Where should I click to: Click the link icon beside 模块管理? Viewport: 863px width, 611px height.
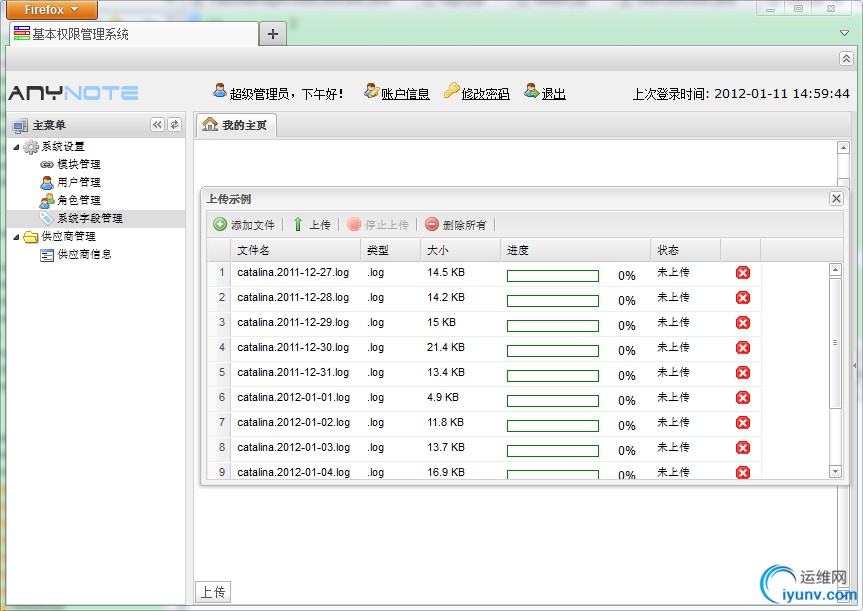[47, 164]
